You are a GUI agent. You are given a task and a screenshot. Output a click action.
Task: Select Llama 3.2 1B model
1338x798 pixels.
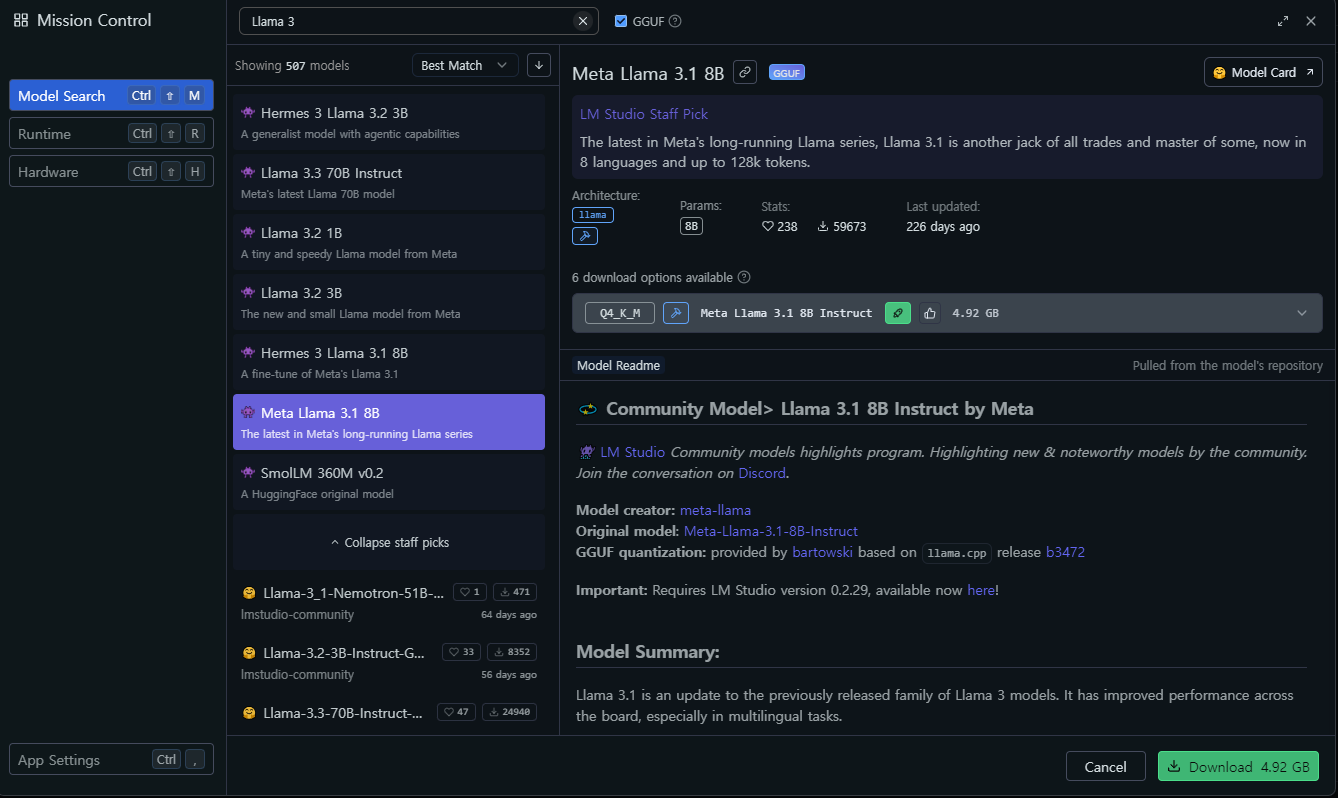tap(389, 242)
